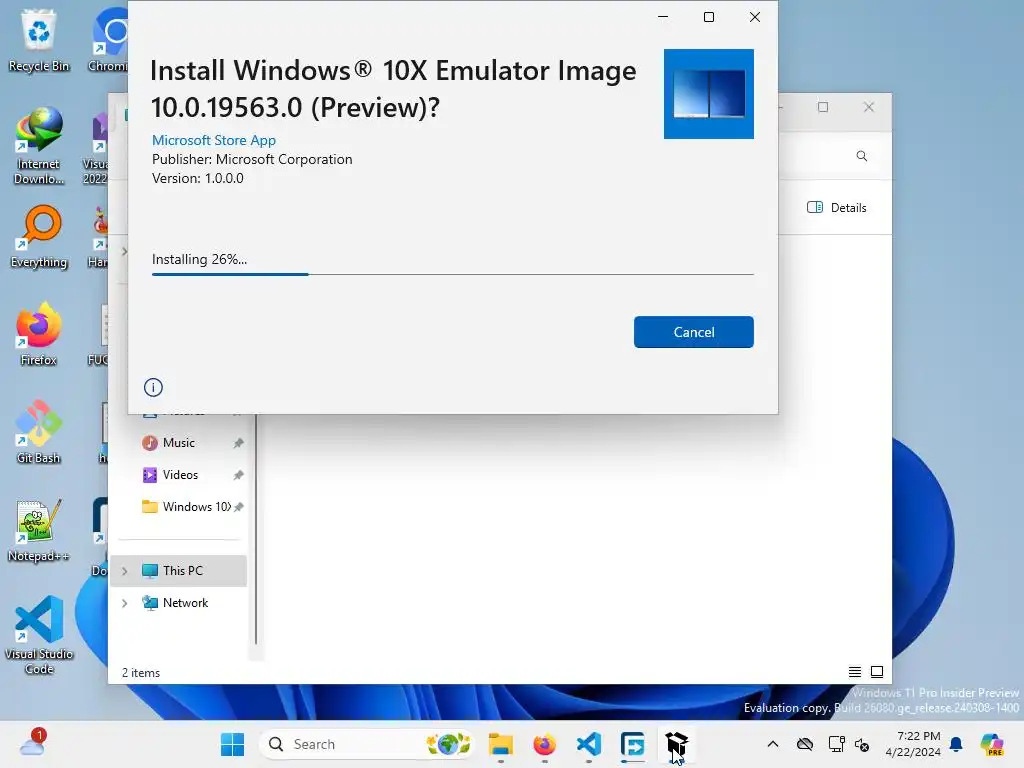Select Network in navigation pane
This screenshot has height=768, width=1024.
point(178,603)
